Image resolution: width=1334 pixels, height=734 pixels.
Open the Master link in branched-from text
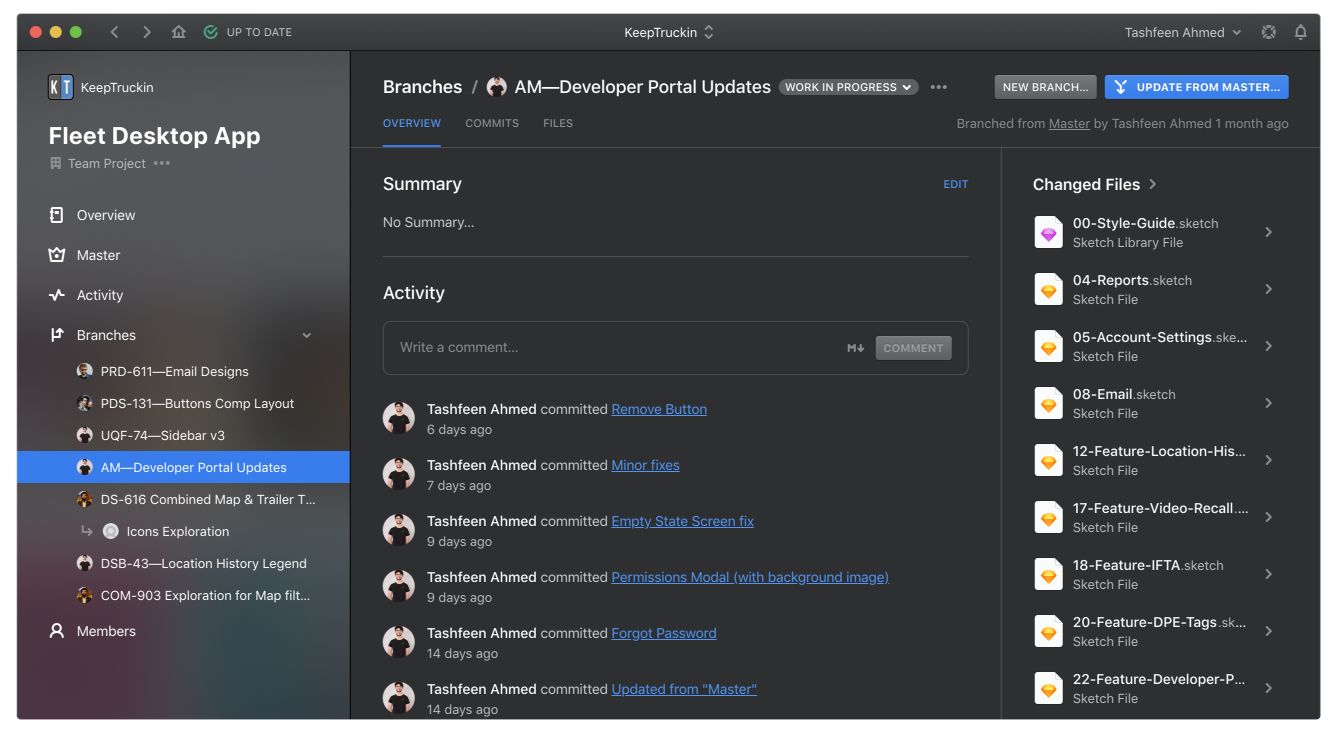coord(1069,124)
